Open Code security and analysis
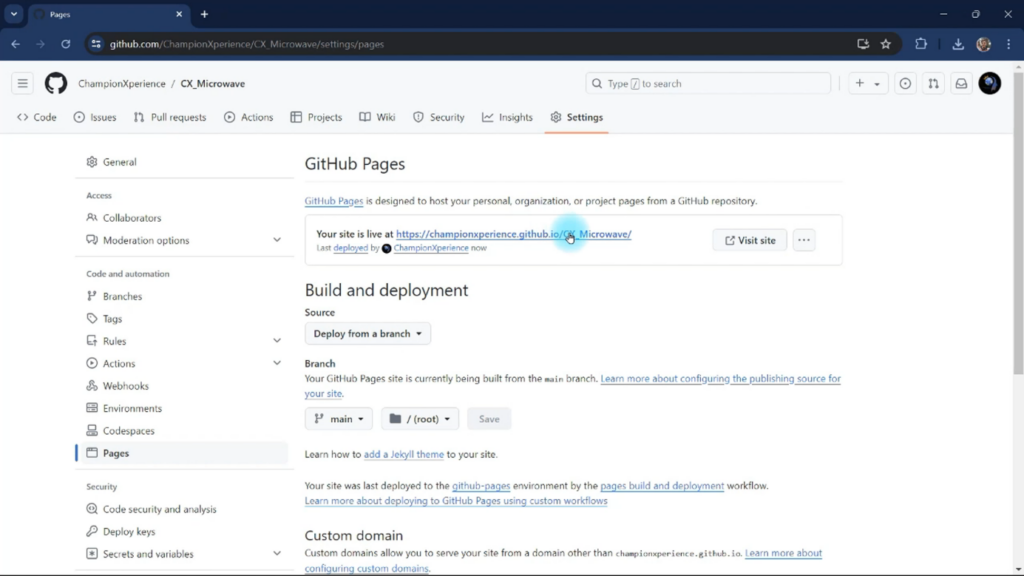The width and height of the screenshot is (1024, 576). click(159, 509)
